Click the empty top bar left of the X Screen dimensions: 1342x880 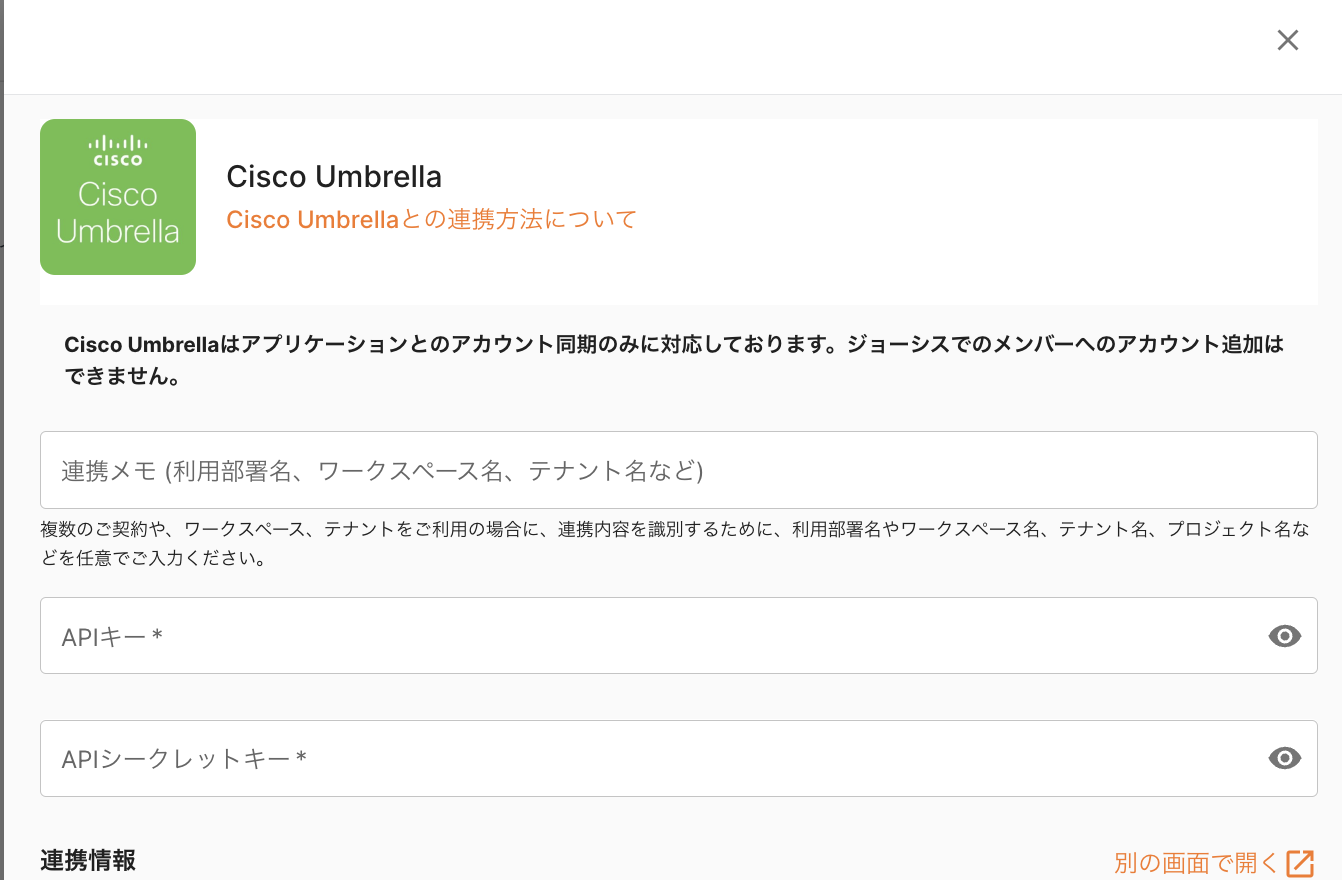pos(640,45)
